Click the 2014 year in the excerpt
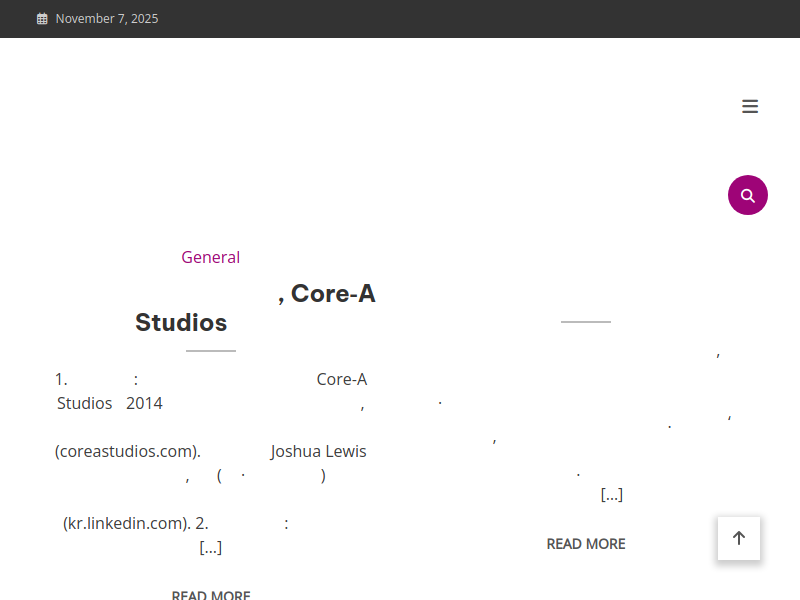Image resolution: width=800 pixels, height=600 pixels. (x=144, y=403)
